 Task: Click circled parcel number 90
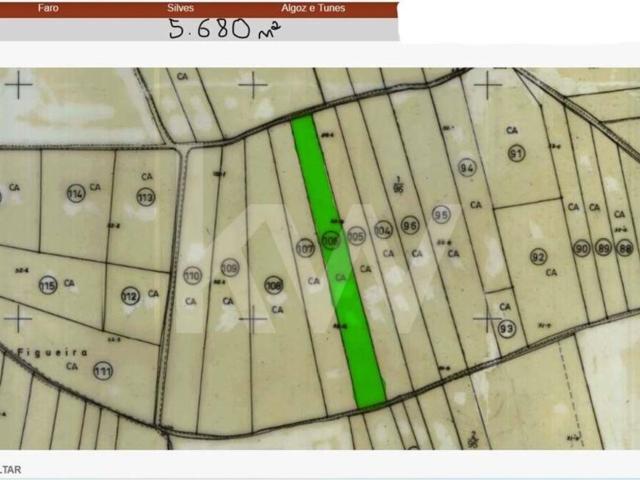[582, 248]
